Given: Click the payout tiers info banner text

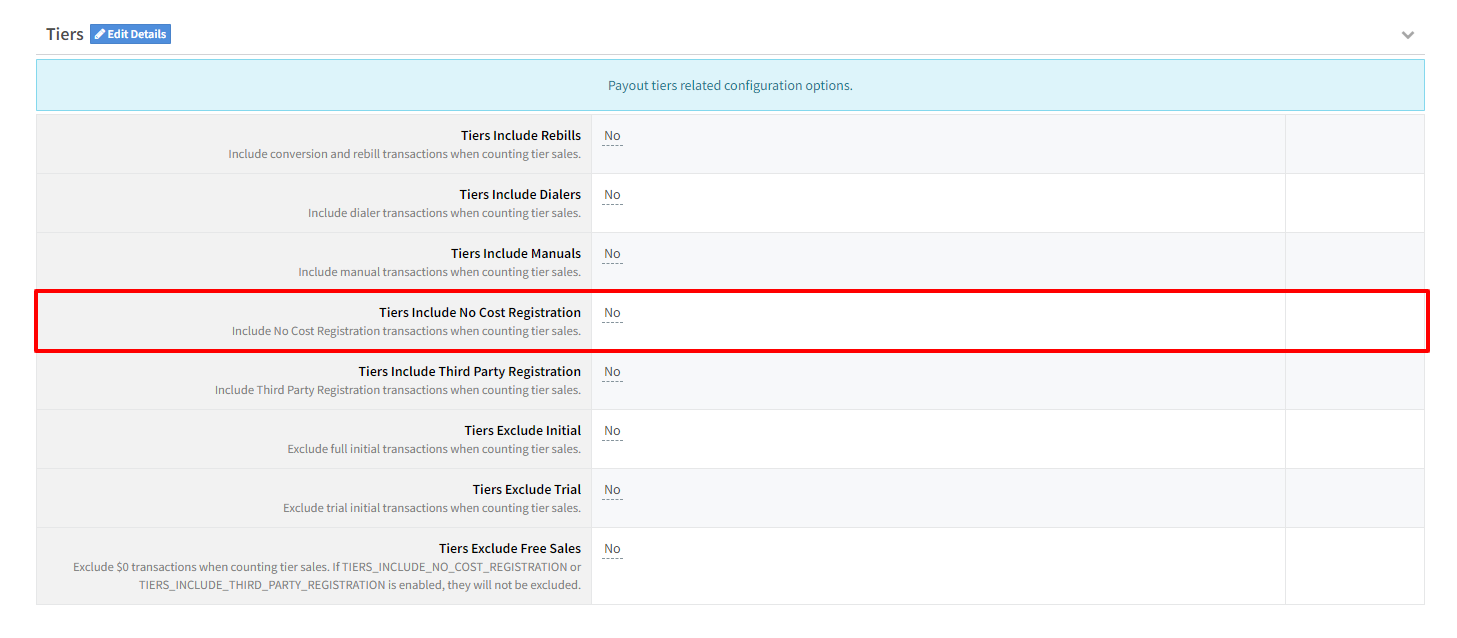Looking at the screenshot, I should point(730,85).
